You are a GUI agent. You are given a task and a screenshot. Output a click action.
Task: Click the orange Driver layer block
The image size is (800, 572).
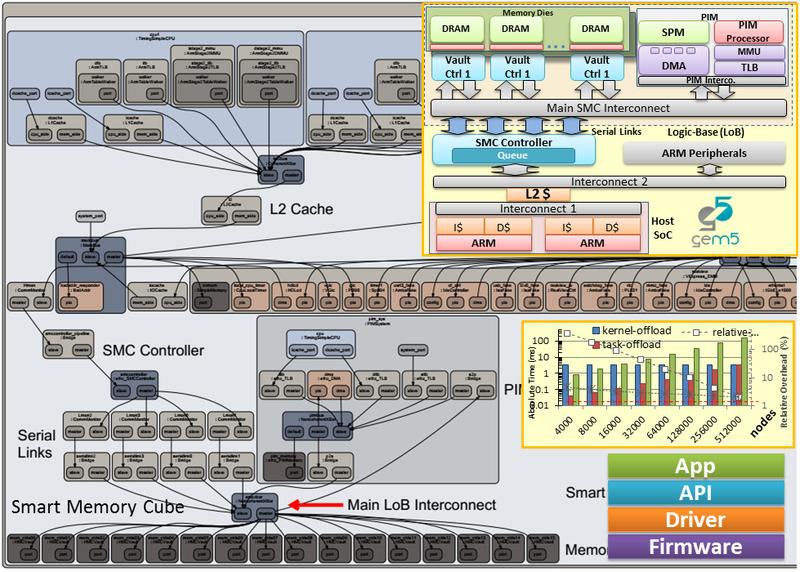tap(695, 519)
